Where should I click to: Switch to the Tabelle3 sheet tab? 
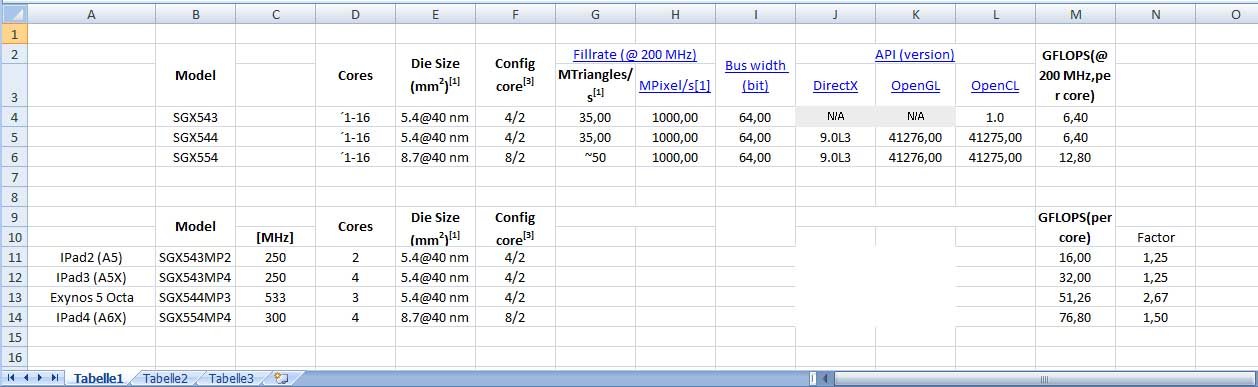pyautogui.click(x=231, y=378)
